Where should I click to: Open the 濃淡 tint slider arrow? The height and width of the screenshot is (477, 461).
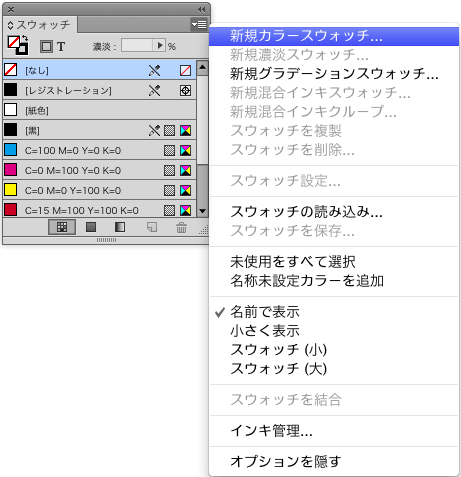(x=160, y=46)
